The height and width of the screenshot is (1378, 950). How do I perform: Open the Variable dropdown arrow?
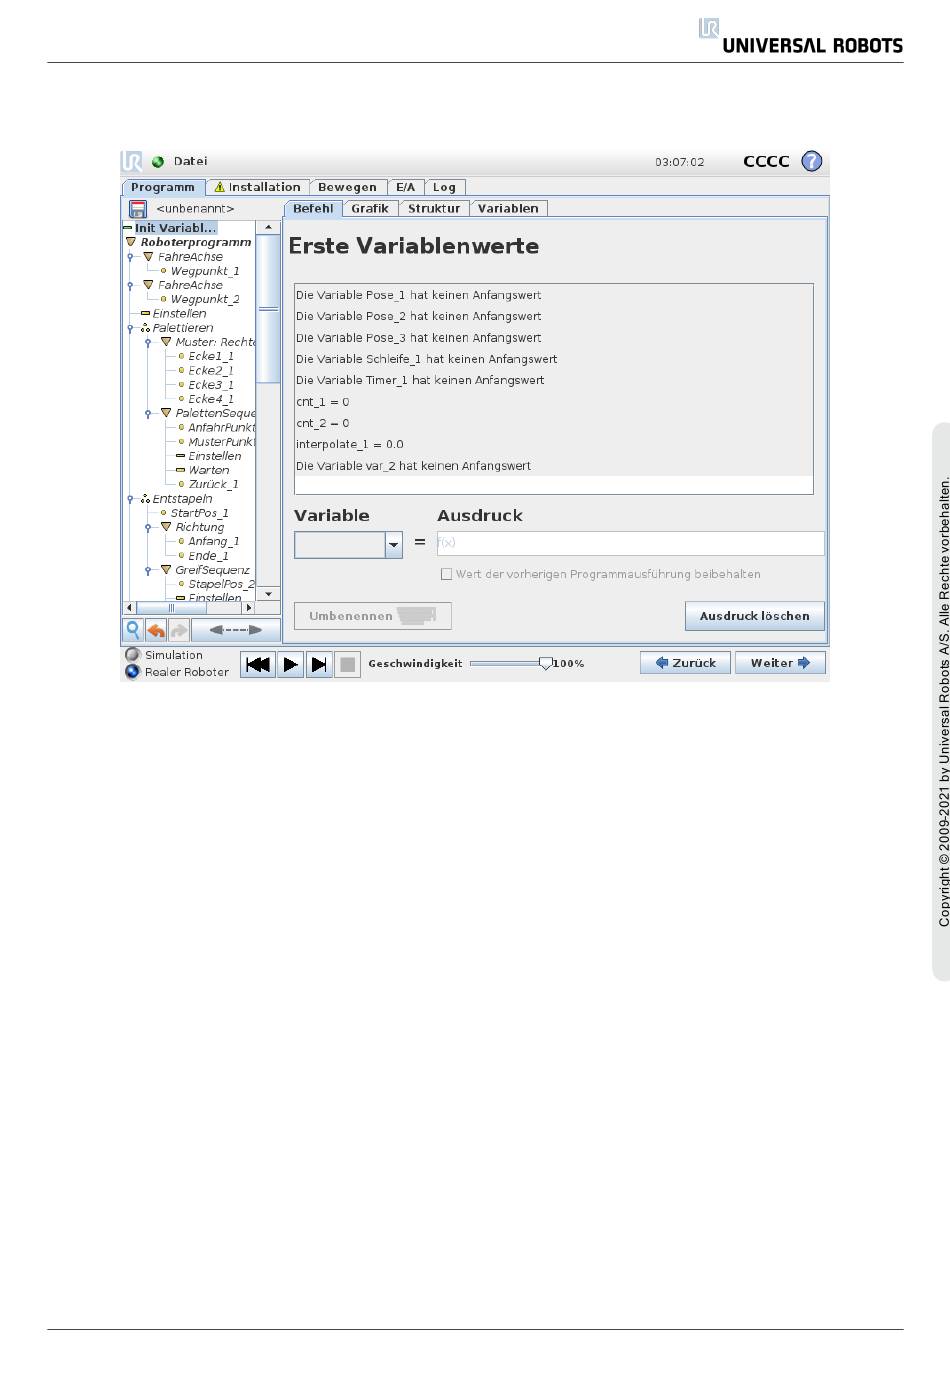tap(394, 545)
